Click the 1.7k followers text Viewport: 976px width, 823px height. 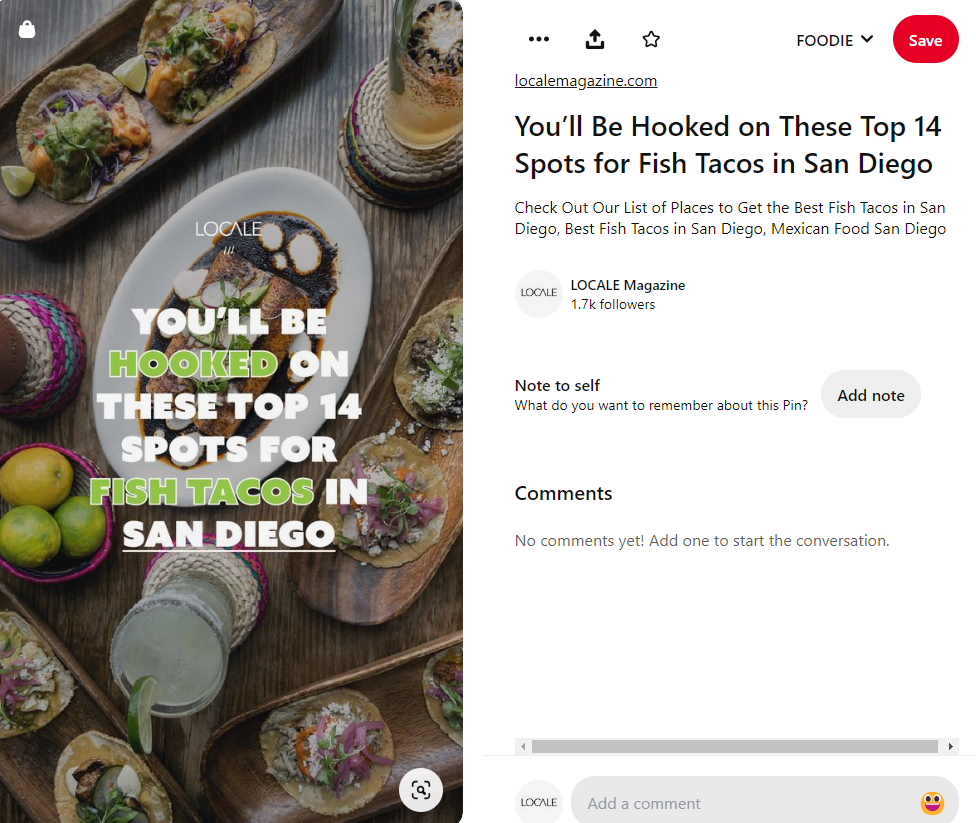(x=613, y=304)
